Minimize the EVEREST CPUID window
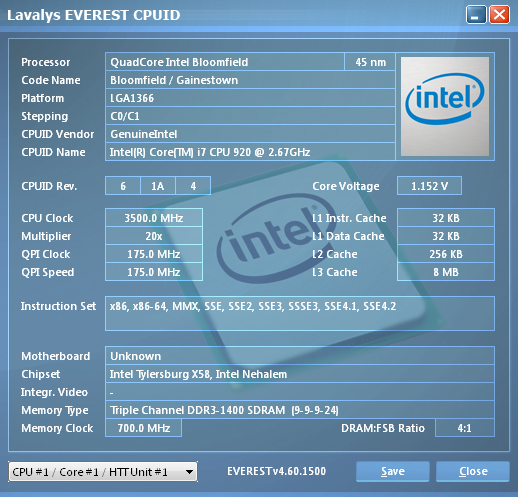Viewport: 518px width, 497px height. (x=476, y=15)
